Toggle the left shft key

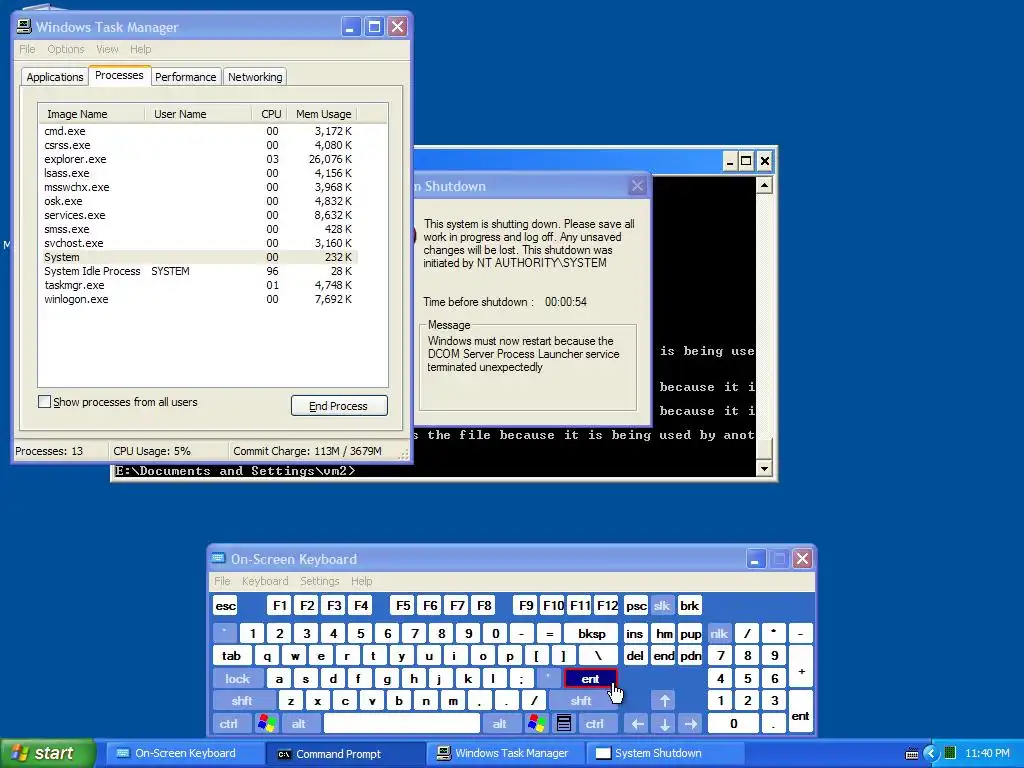(242, 701)
